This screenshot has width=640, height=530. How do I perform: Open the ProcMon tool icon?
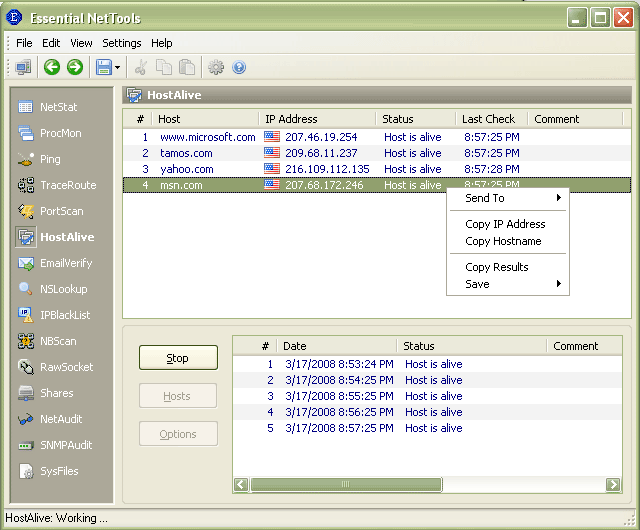point(26,133)
